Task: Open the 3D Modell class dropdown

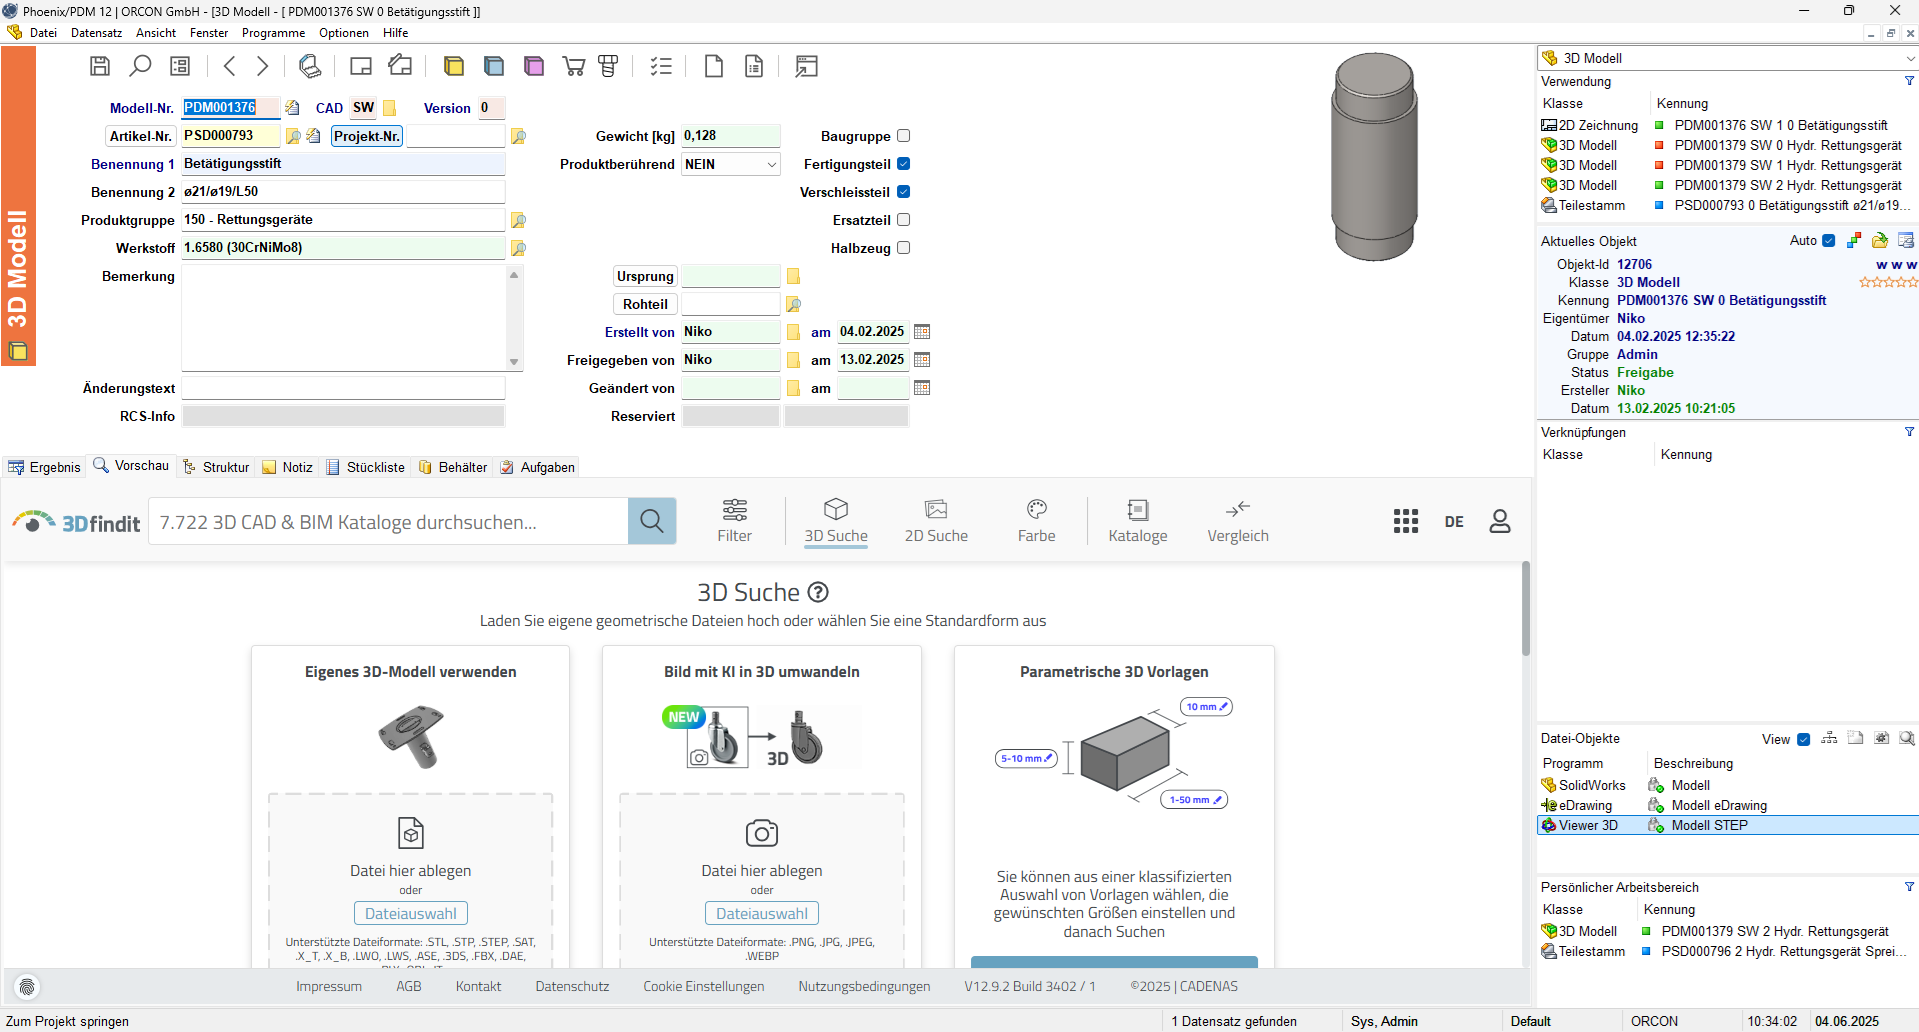Action: (1909, 59)
